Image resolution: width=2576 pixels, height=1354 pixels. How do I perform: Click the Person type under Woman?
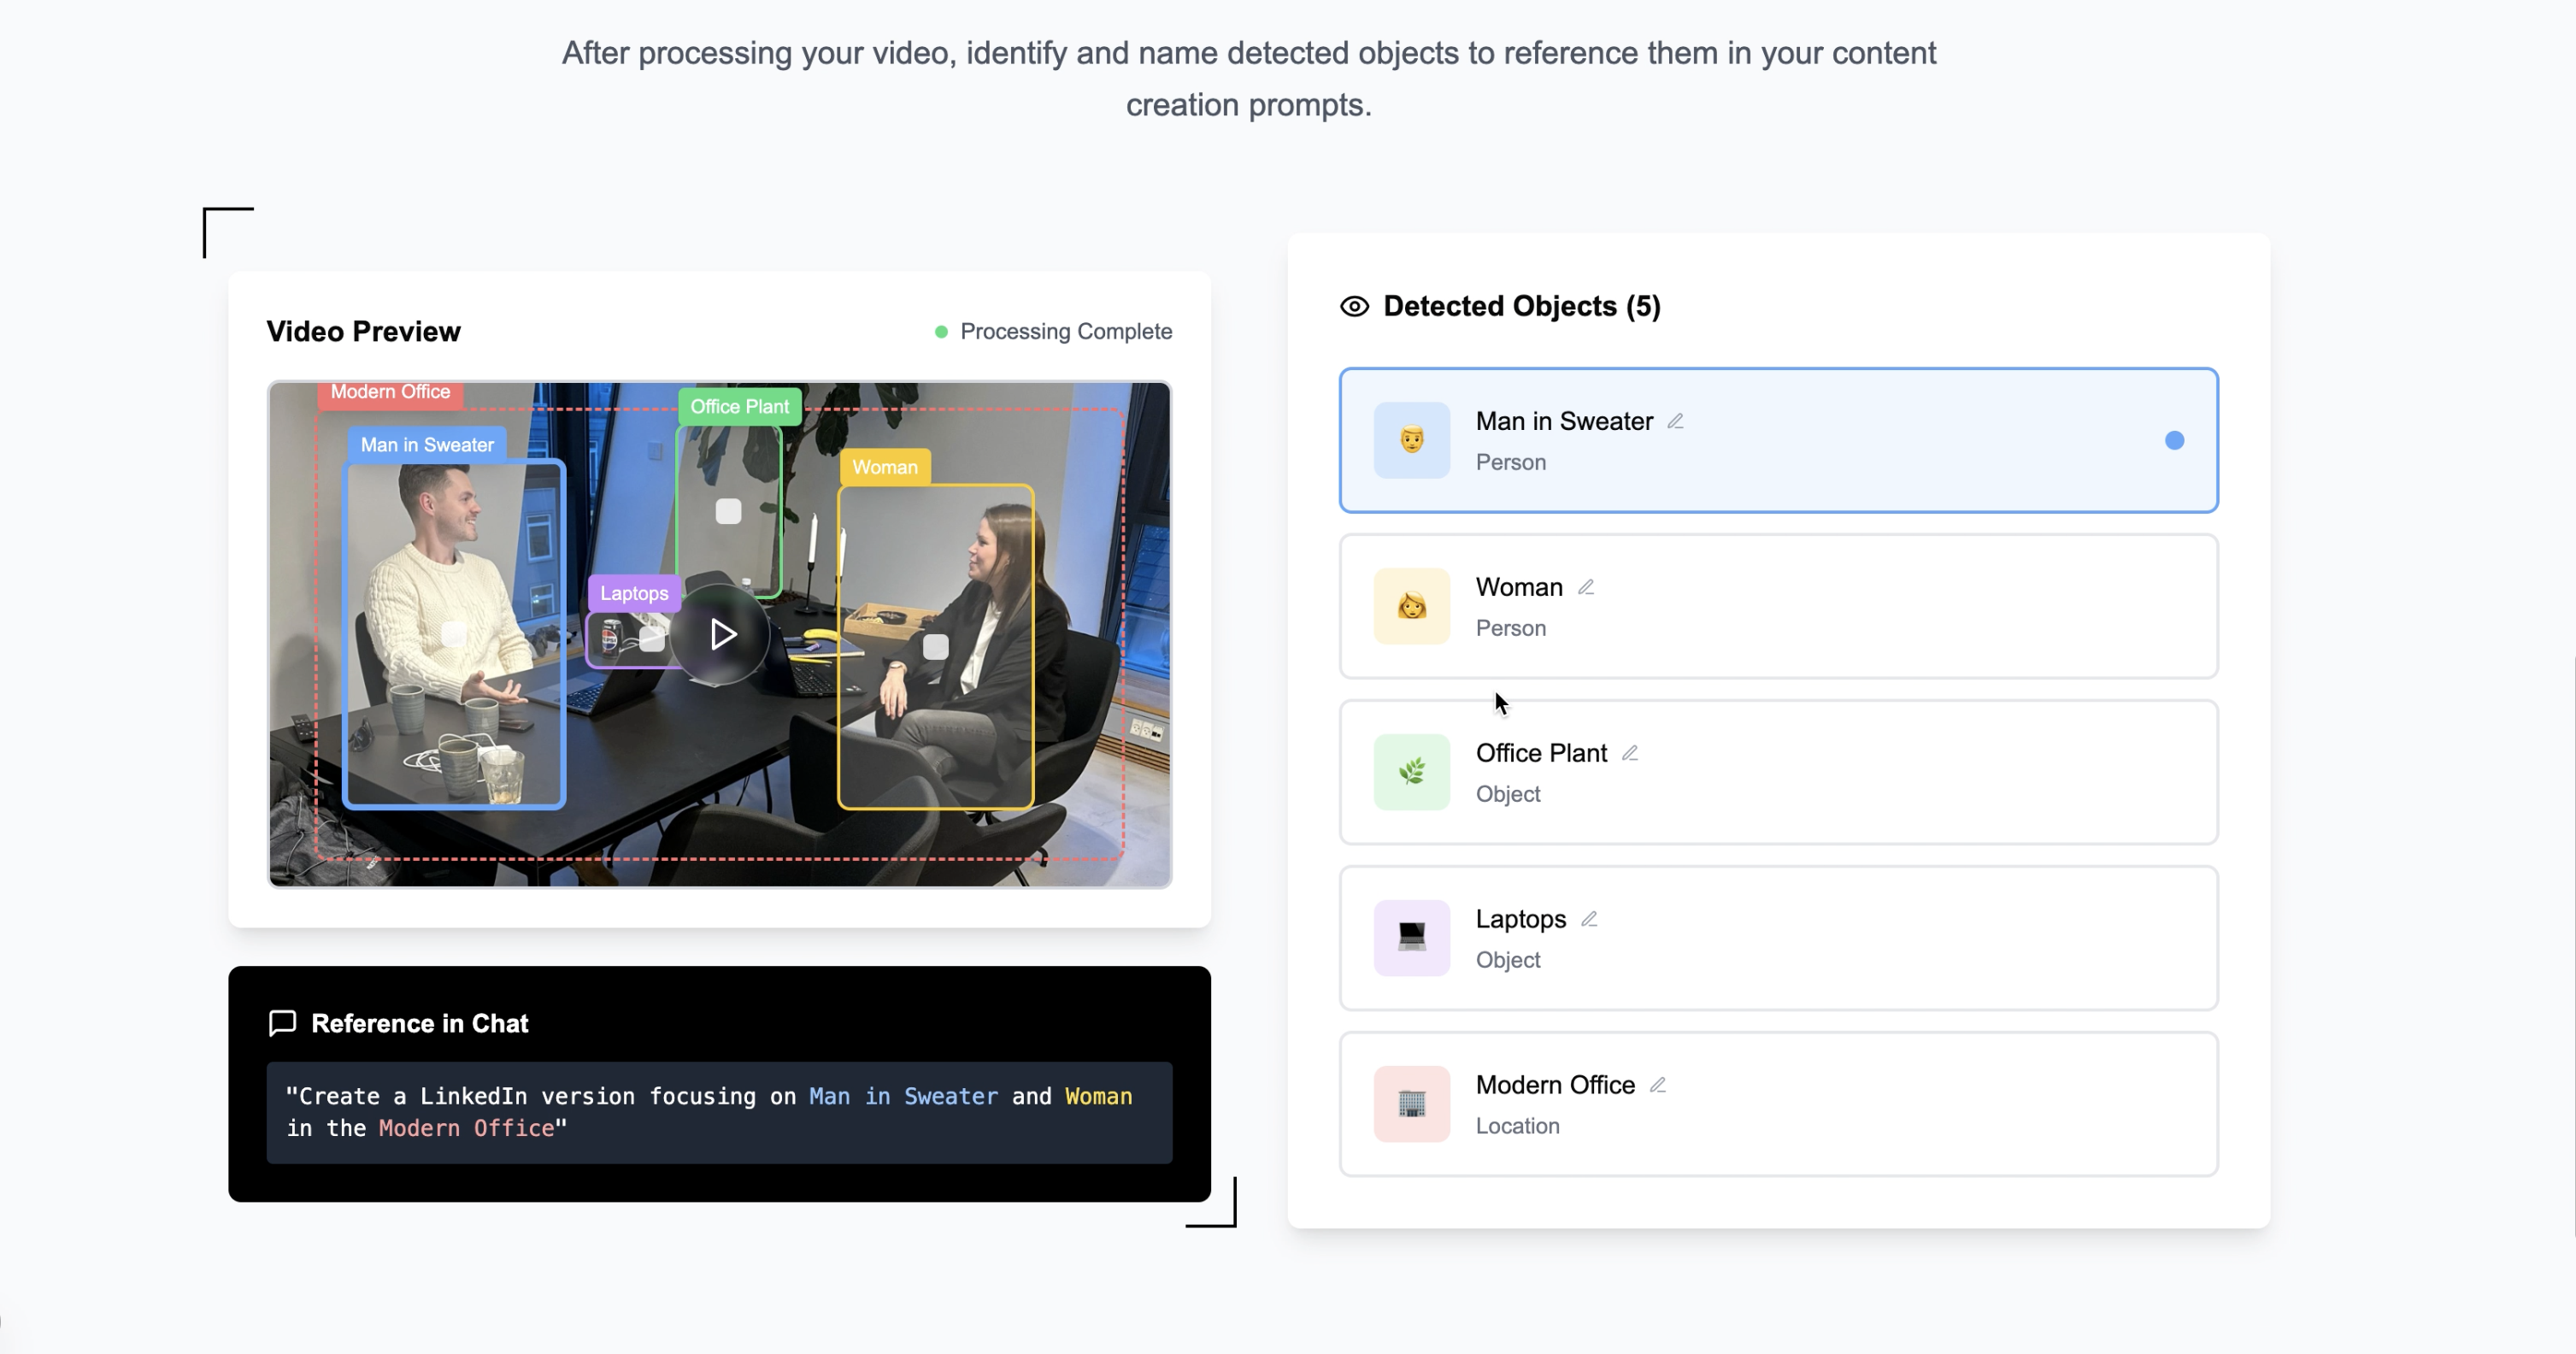(1510, 628)
